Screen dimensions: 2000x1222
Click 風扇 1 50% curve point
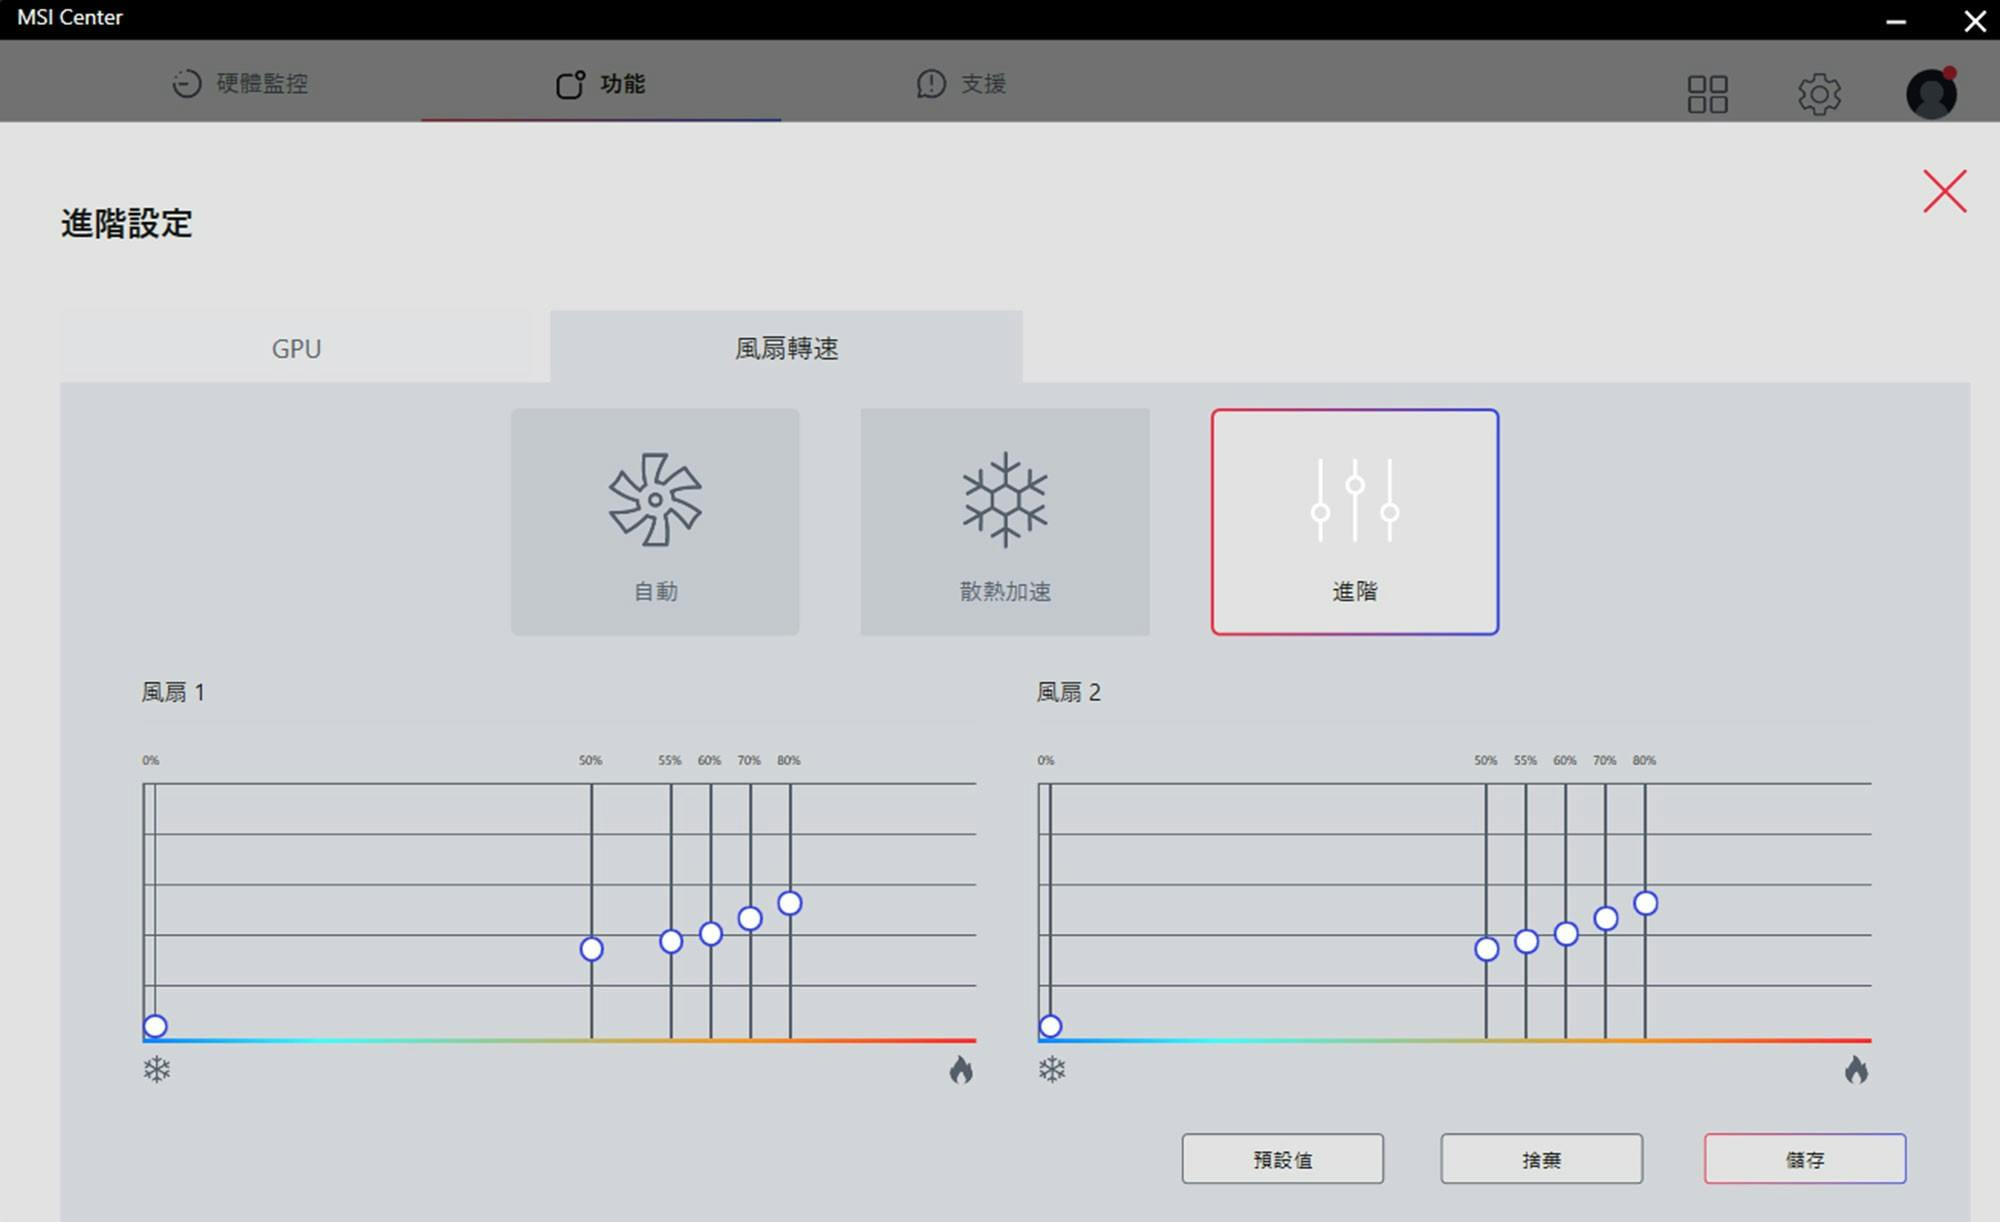pos(591,949)
